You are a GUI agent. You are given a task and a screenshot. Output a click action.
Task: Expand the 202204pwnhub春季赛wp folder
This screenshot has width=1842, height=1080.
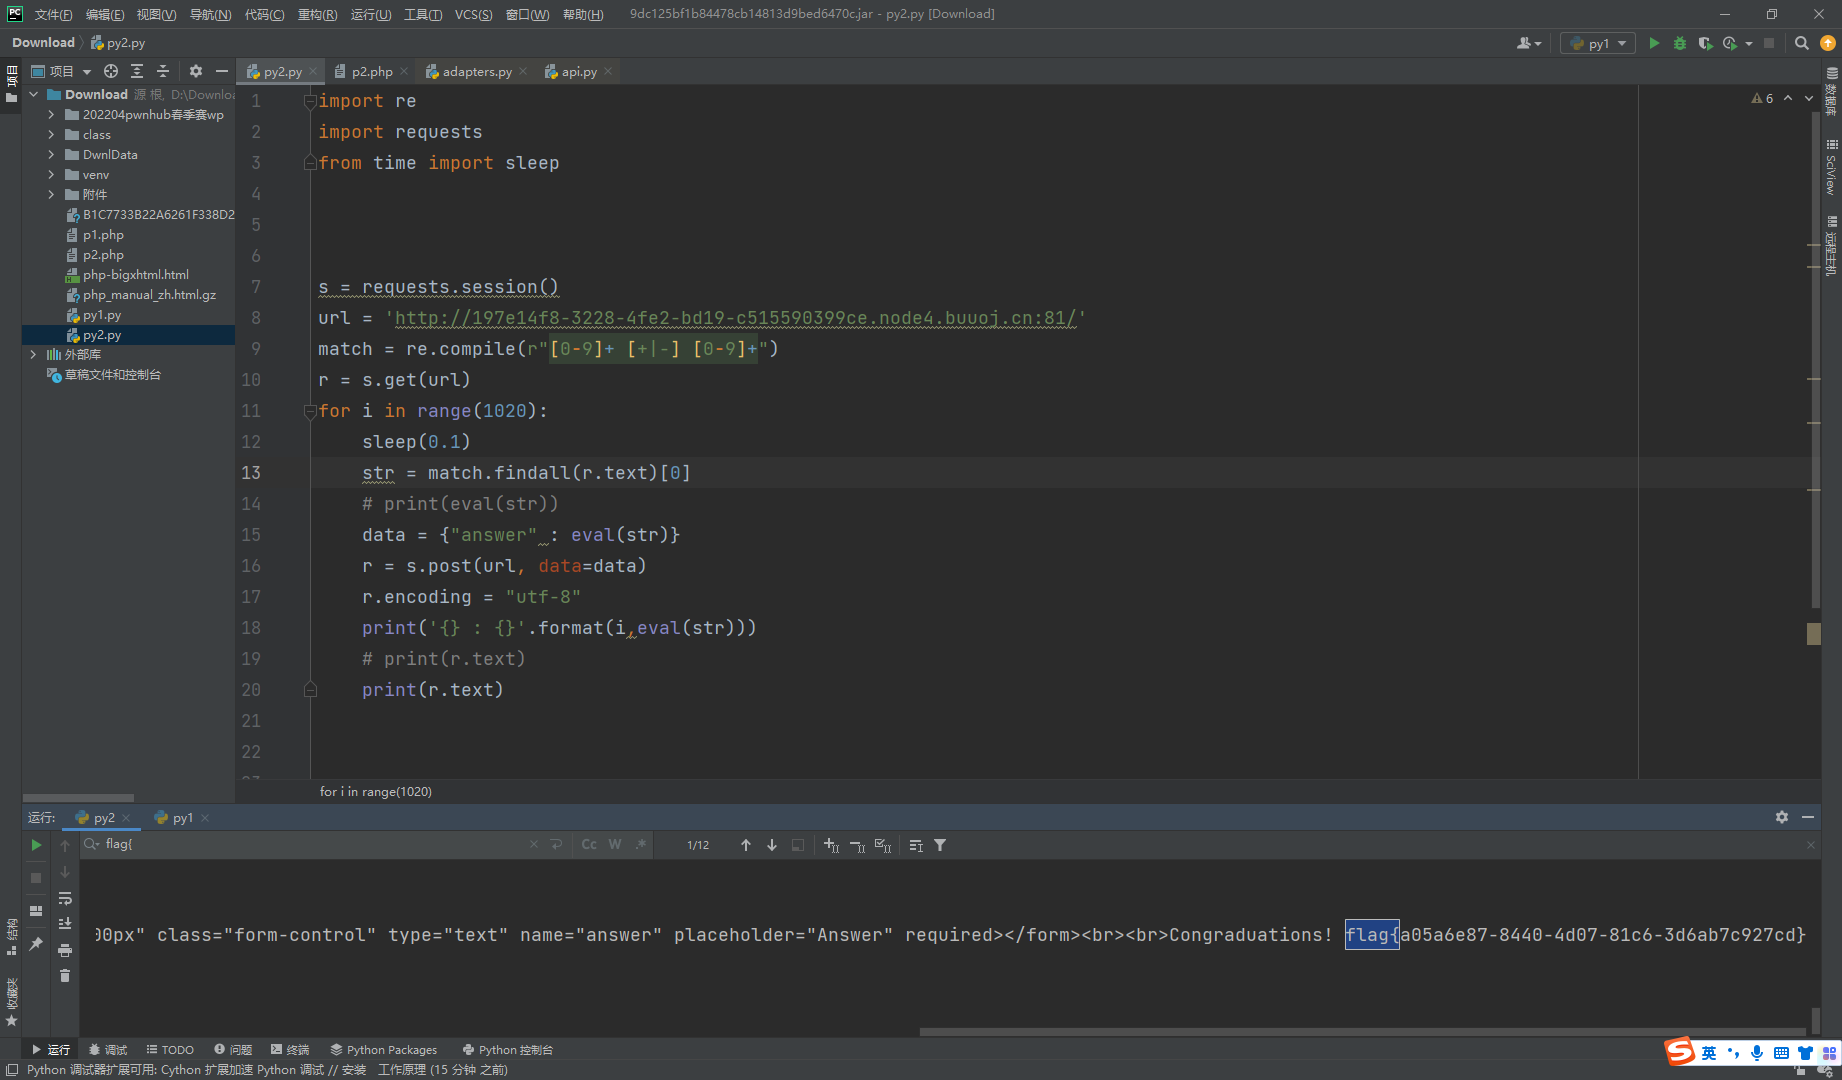click(x=51, y=115)
